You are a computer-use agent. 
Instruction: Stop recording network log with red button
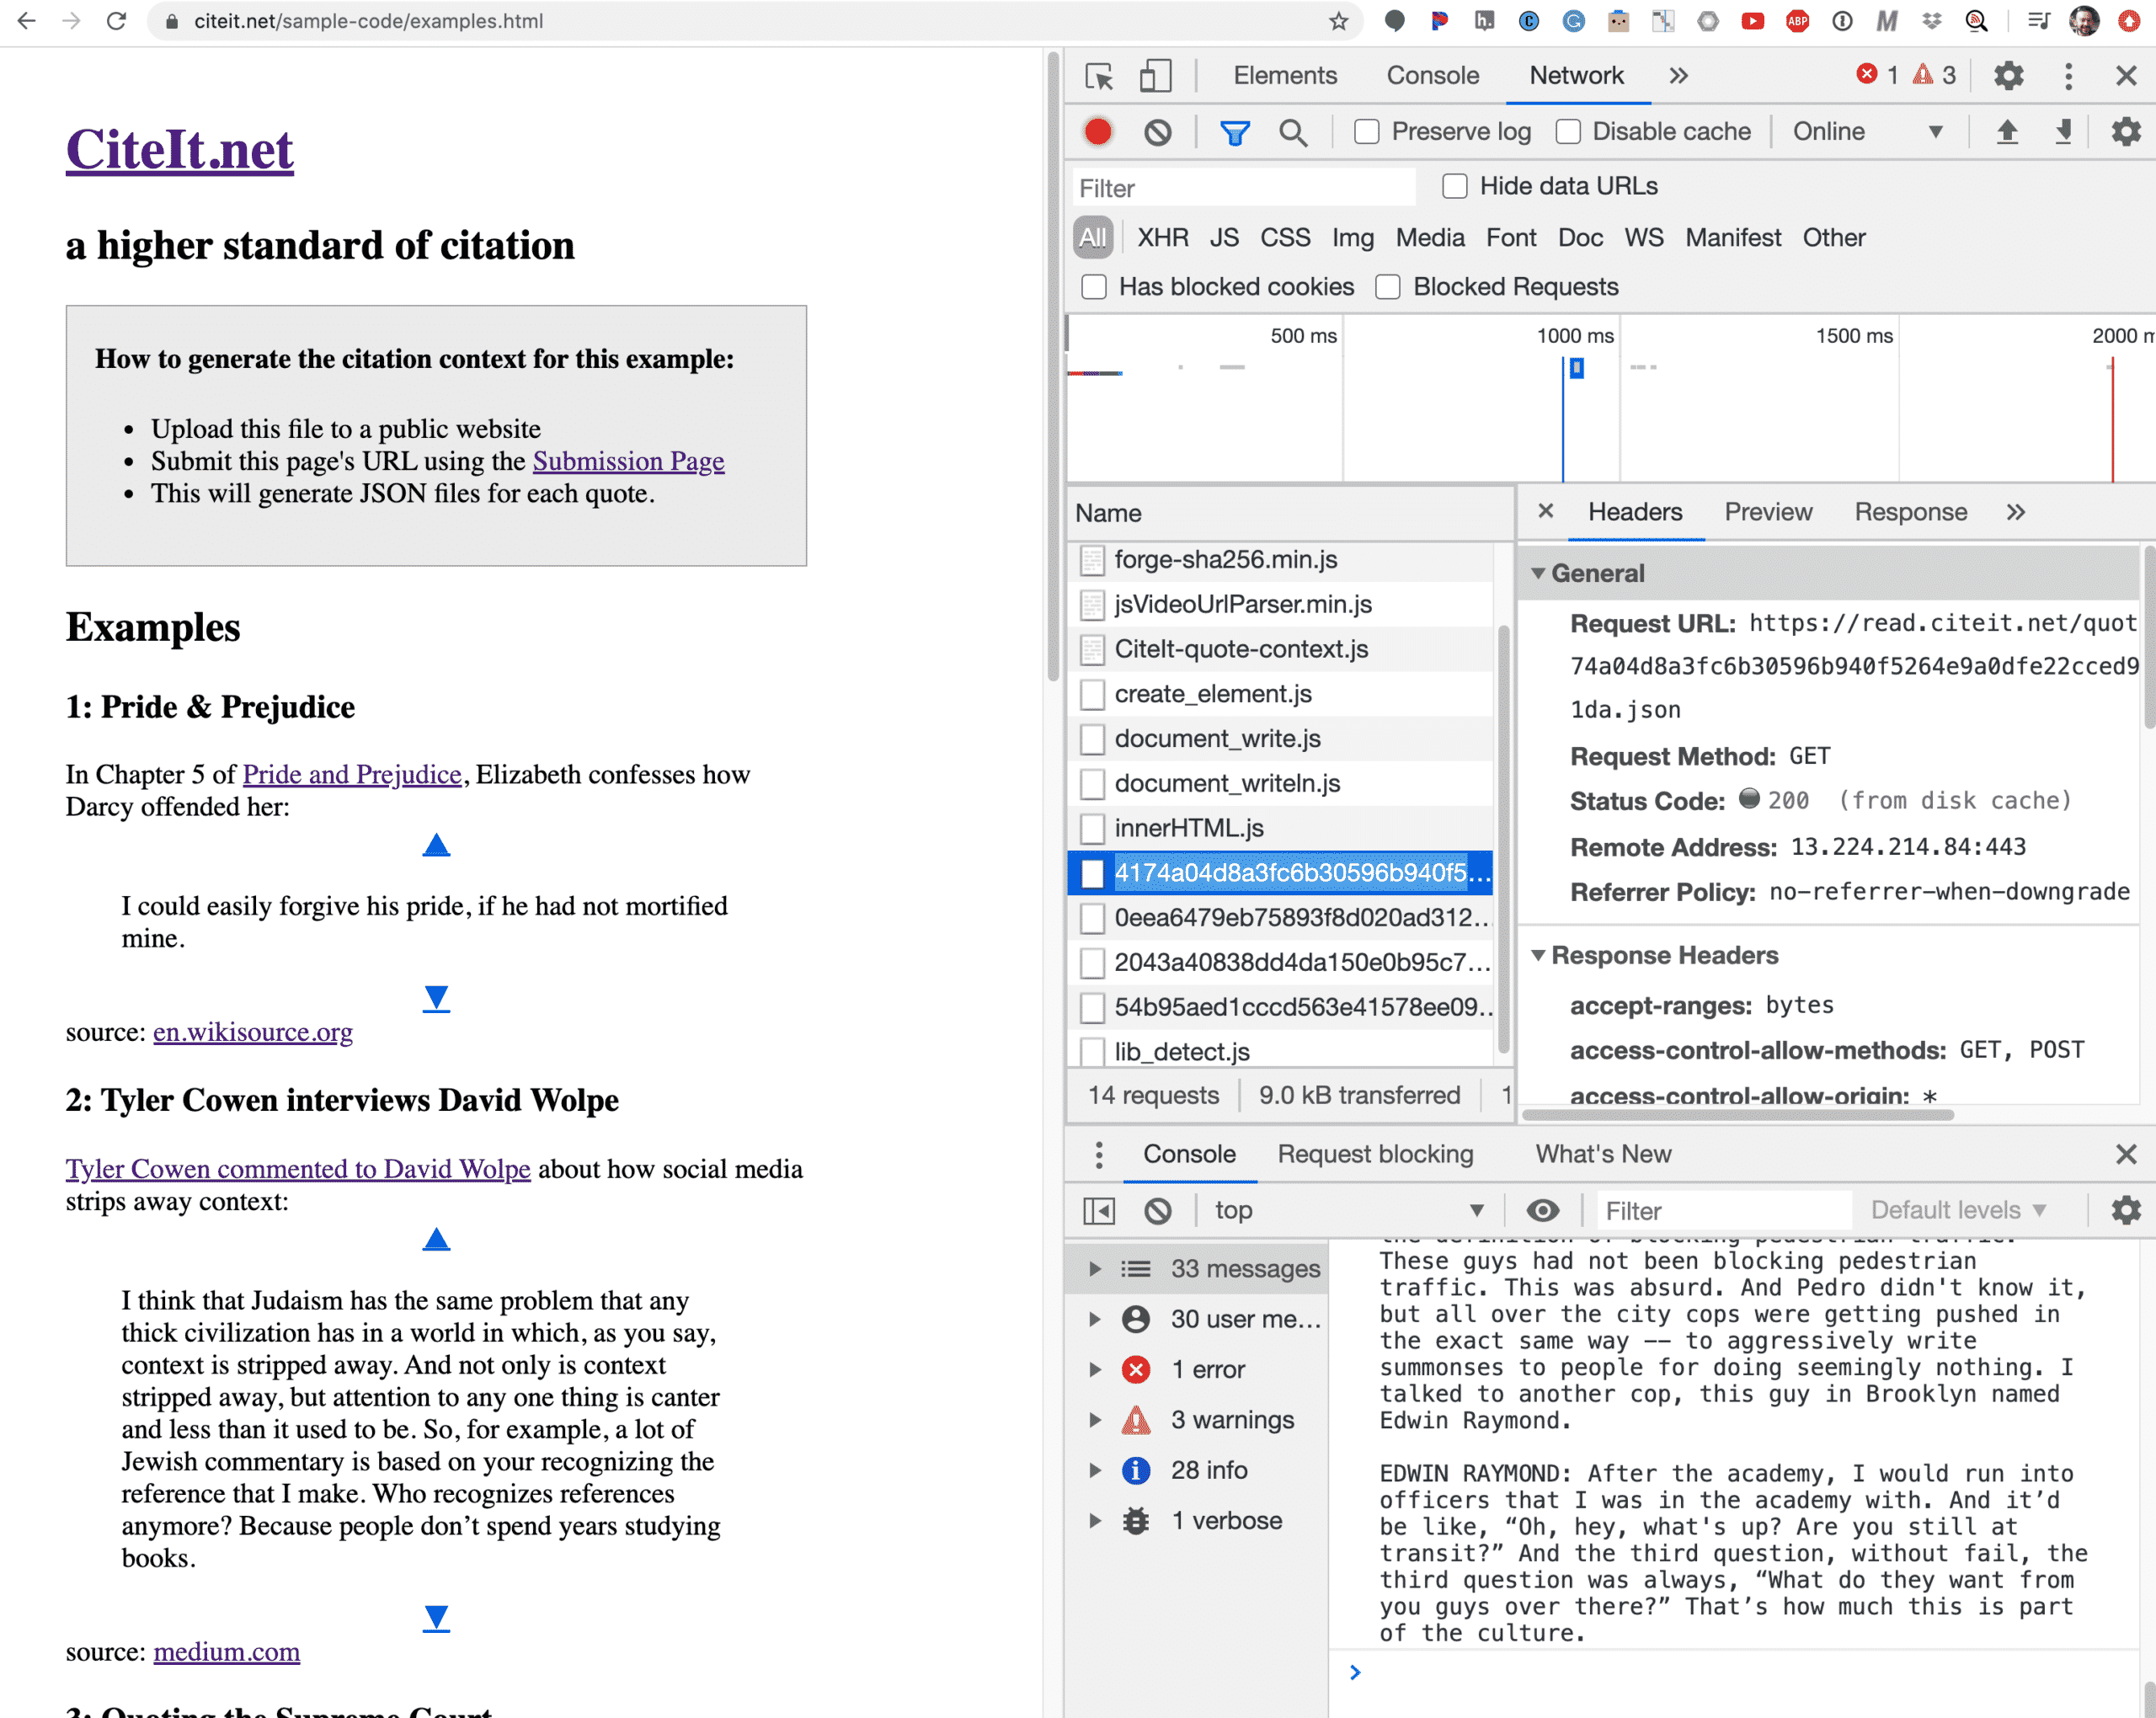1098,132
